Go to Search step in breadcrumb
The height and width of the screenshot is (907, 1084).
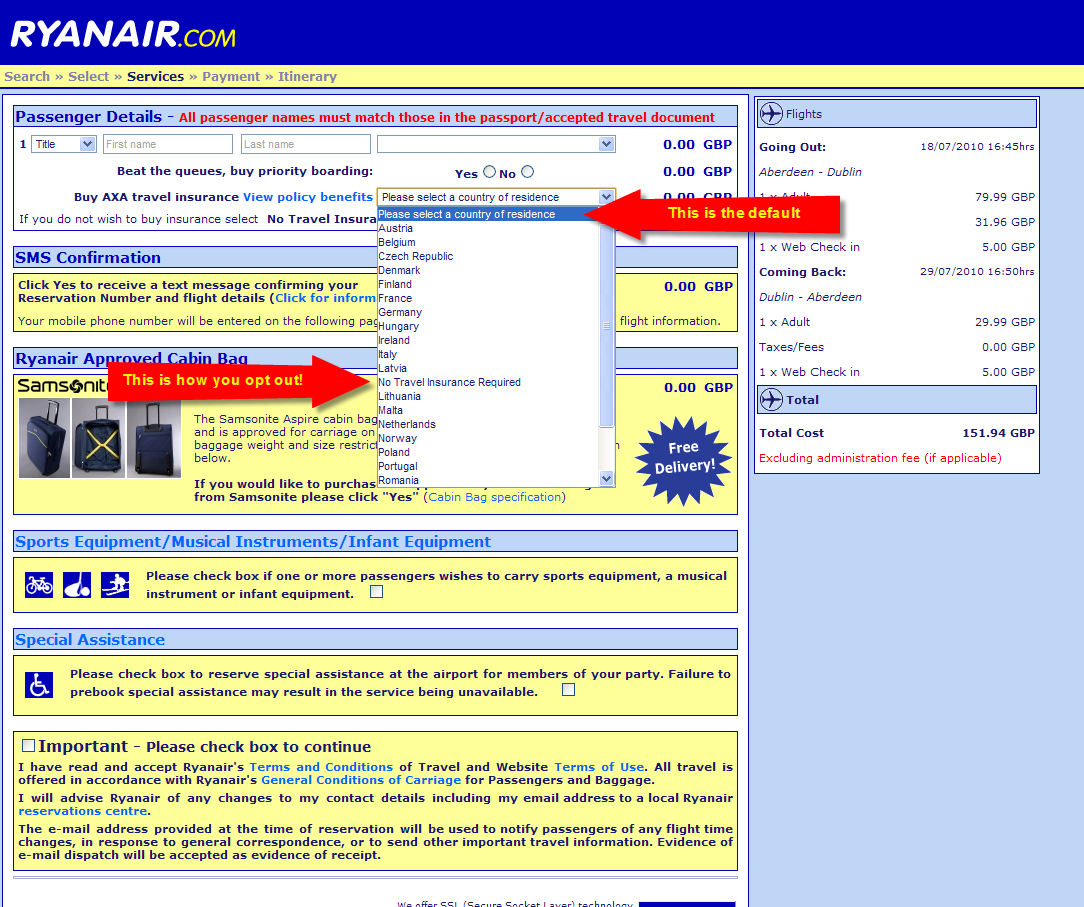[27, 77]
